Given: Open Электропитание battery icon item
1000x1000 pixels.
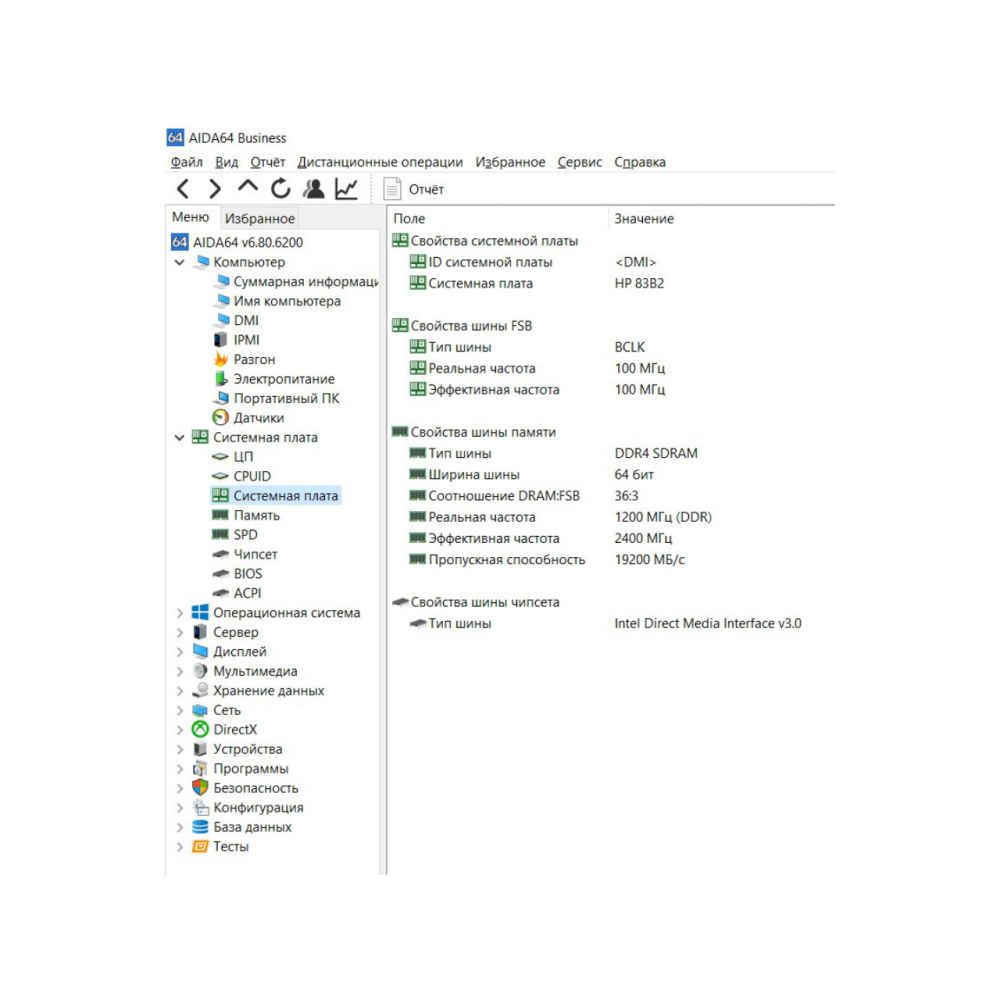Looking at the screenshot, I should point(274,379).
